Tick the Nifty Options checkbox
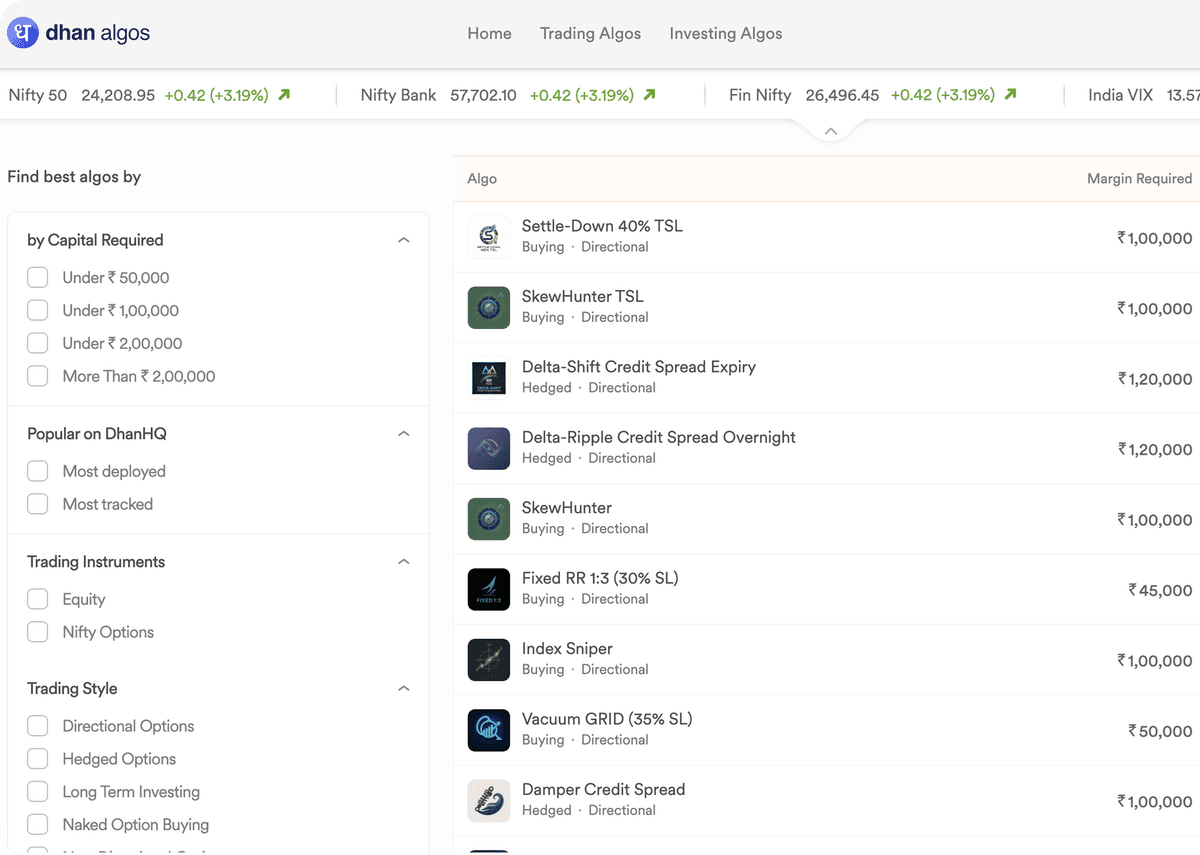Screen dimensions: 1200x855 point(38,632)
